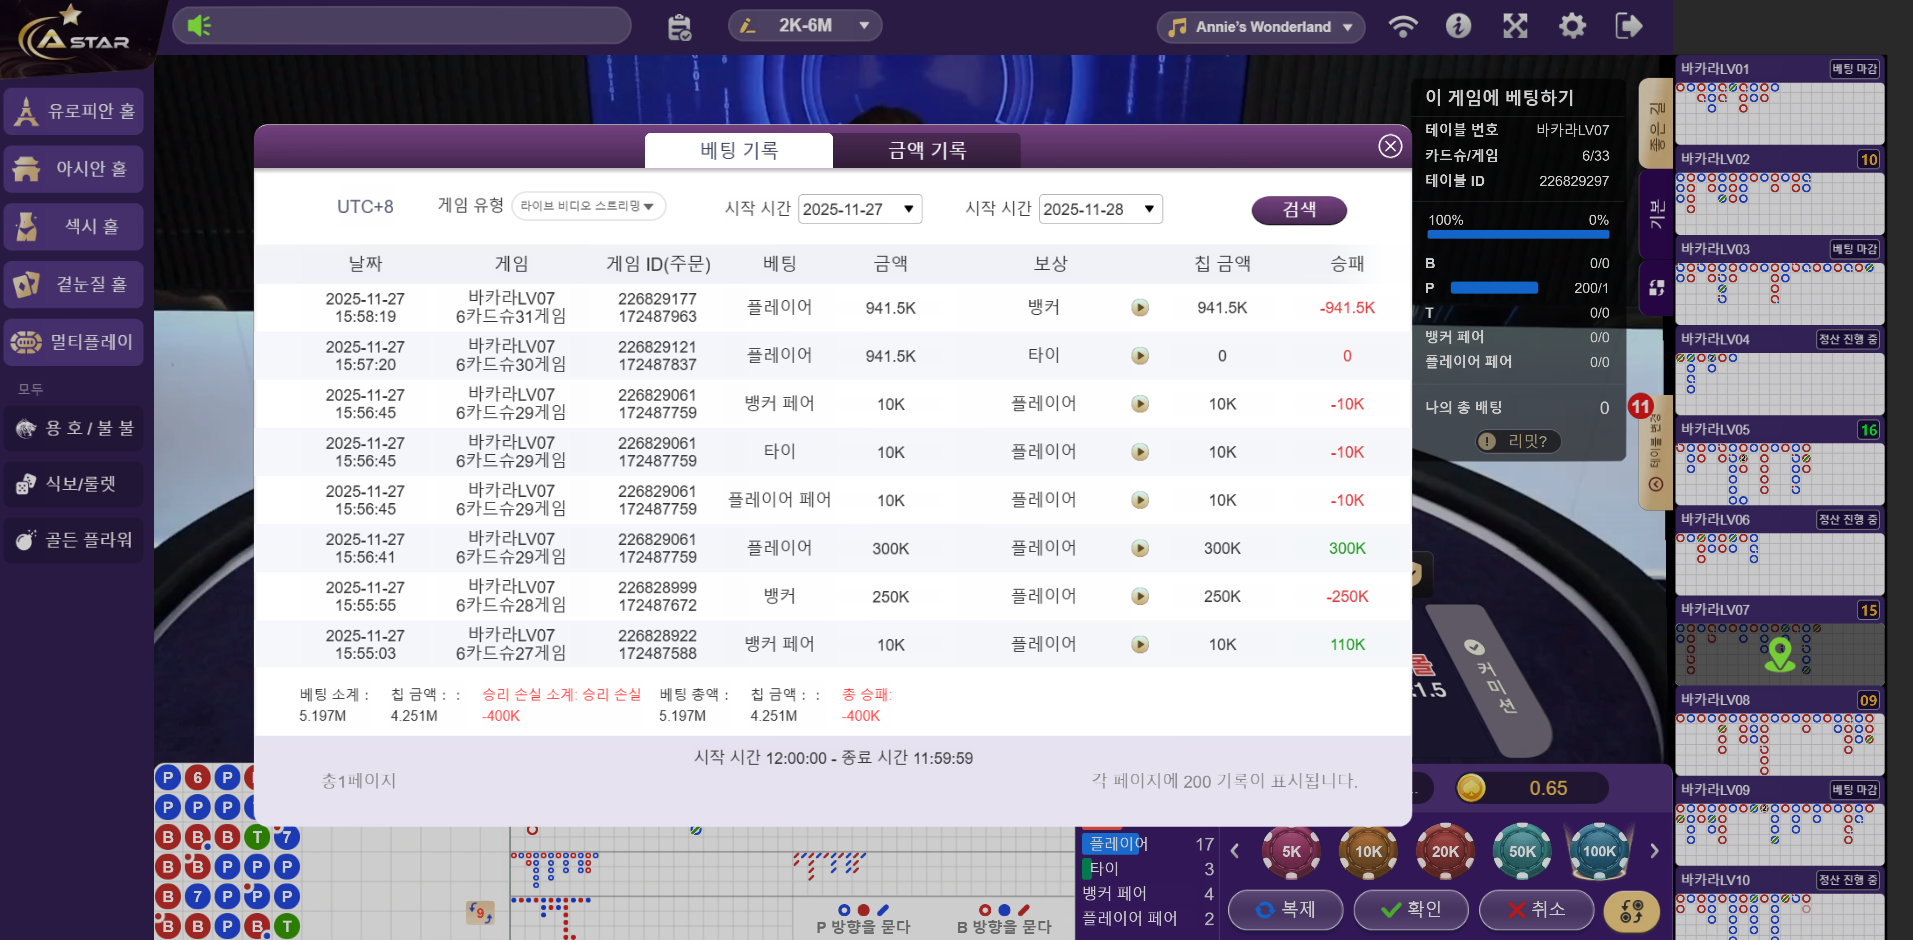Click the logout exit icon

tap(1628, 26)
